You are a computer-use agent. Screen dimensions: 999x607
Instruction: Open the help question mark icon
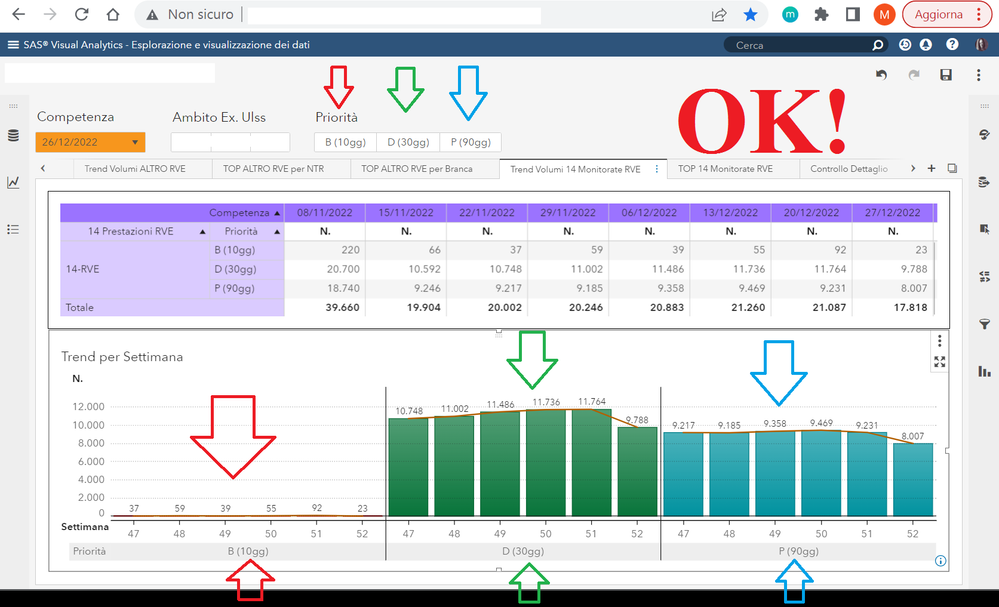952,45
